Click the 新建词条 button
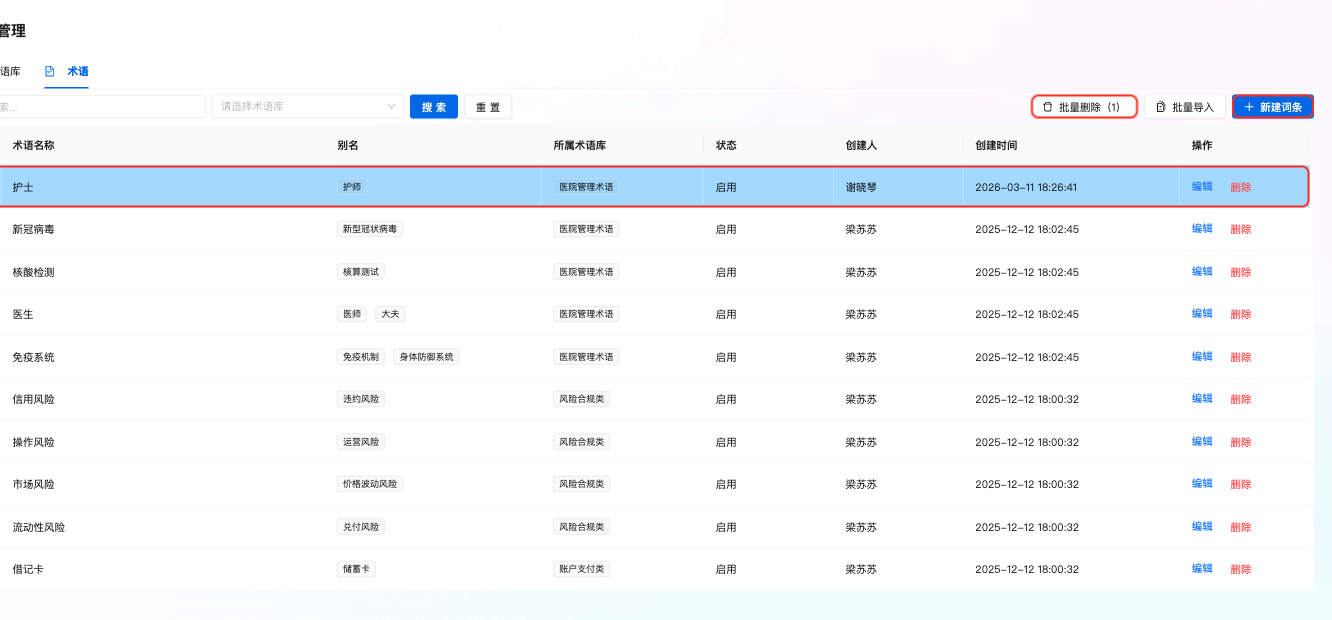This screenshot has height=620, width=1332. coord(1273,106)
